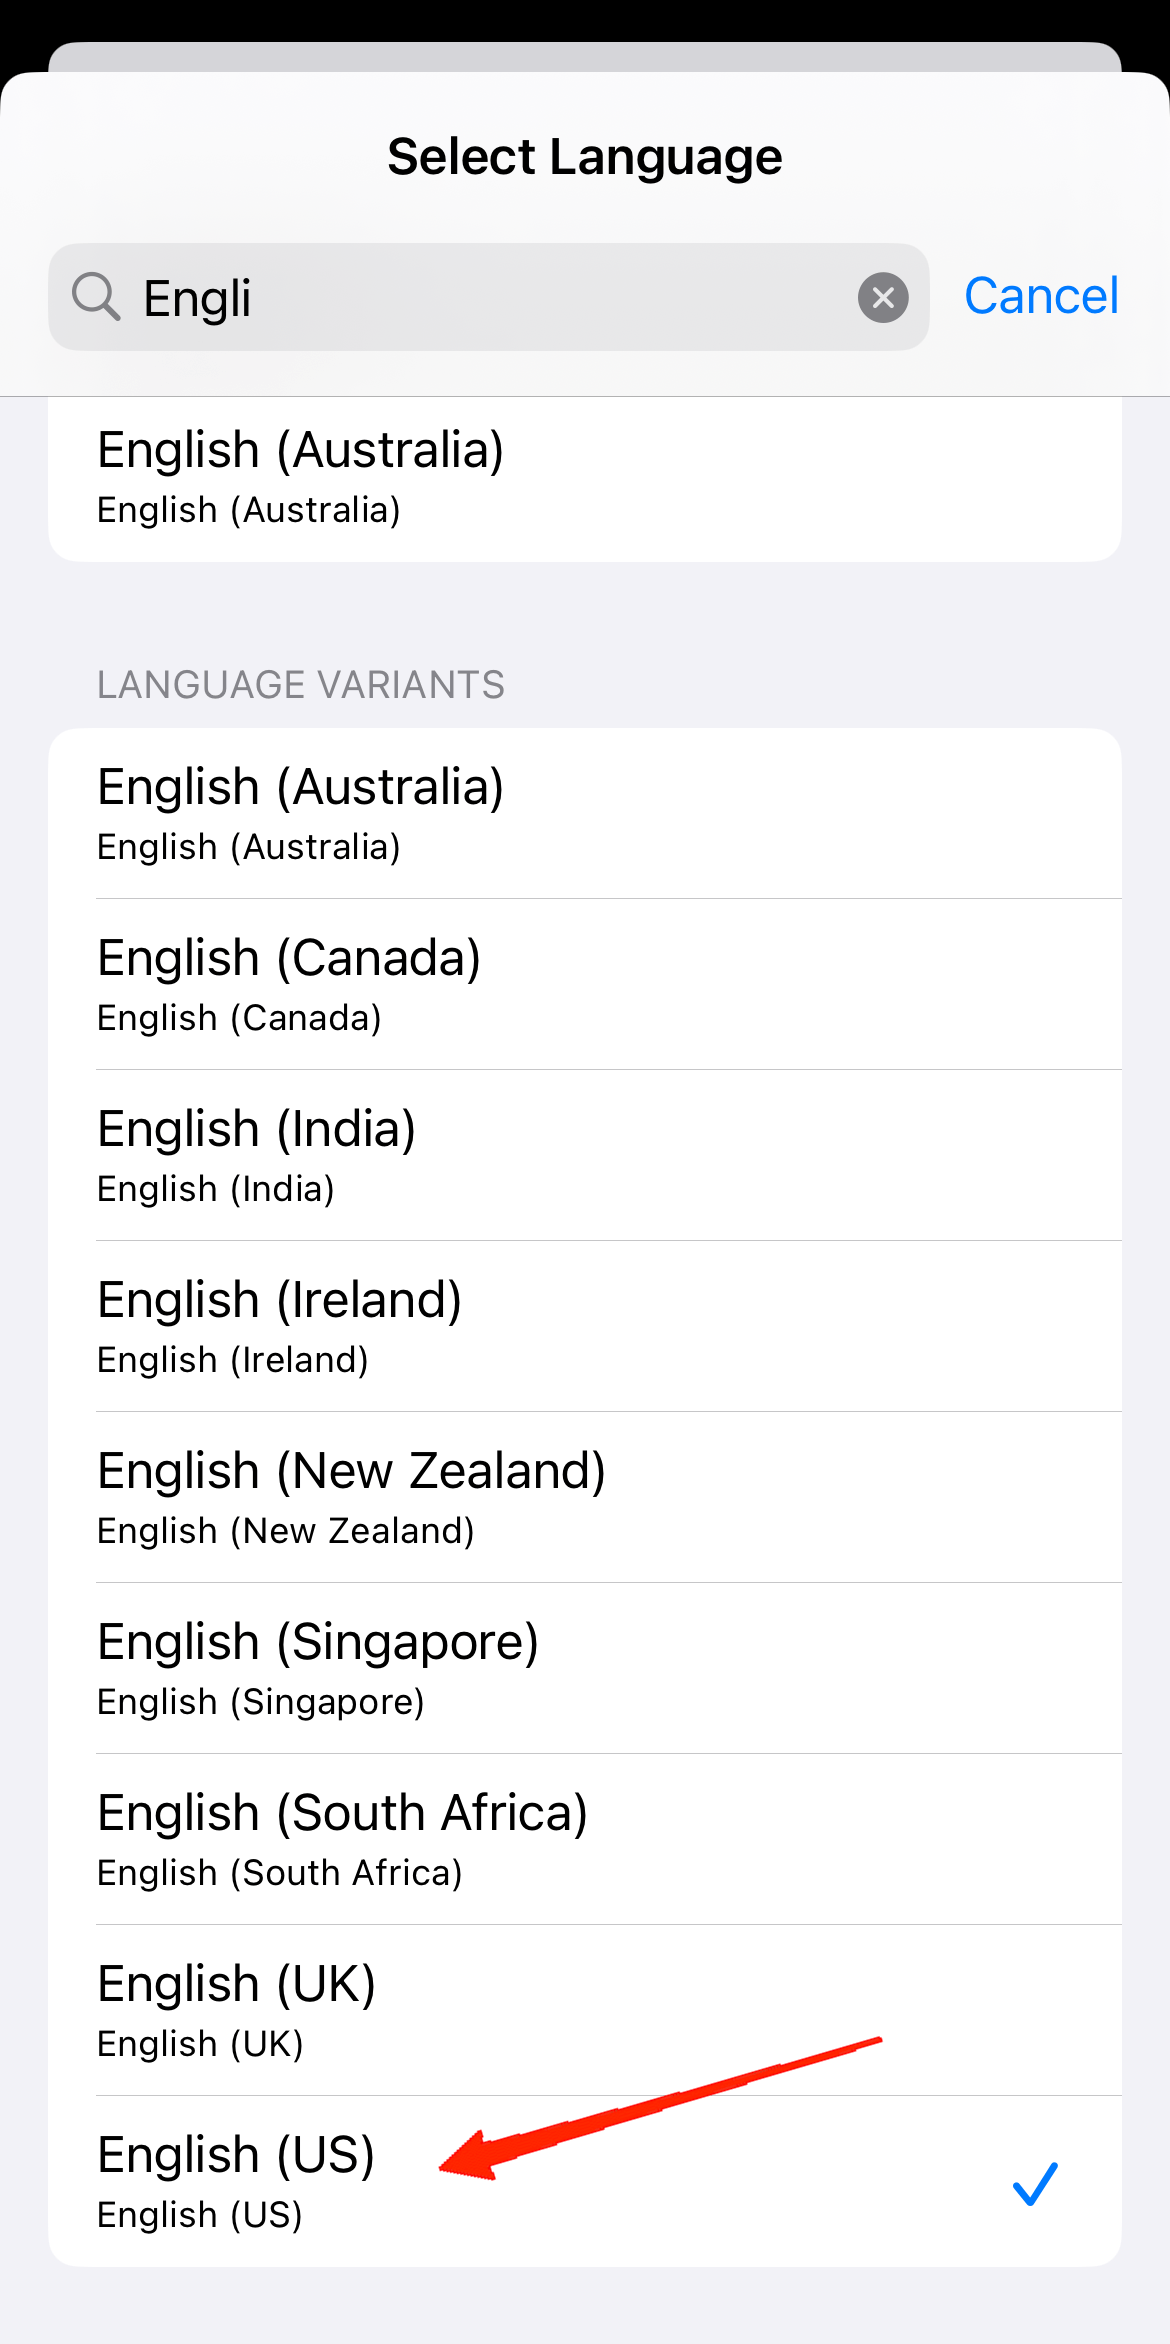
Task: Choose English (South Africa) option
Action: click(341, 1812)
